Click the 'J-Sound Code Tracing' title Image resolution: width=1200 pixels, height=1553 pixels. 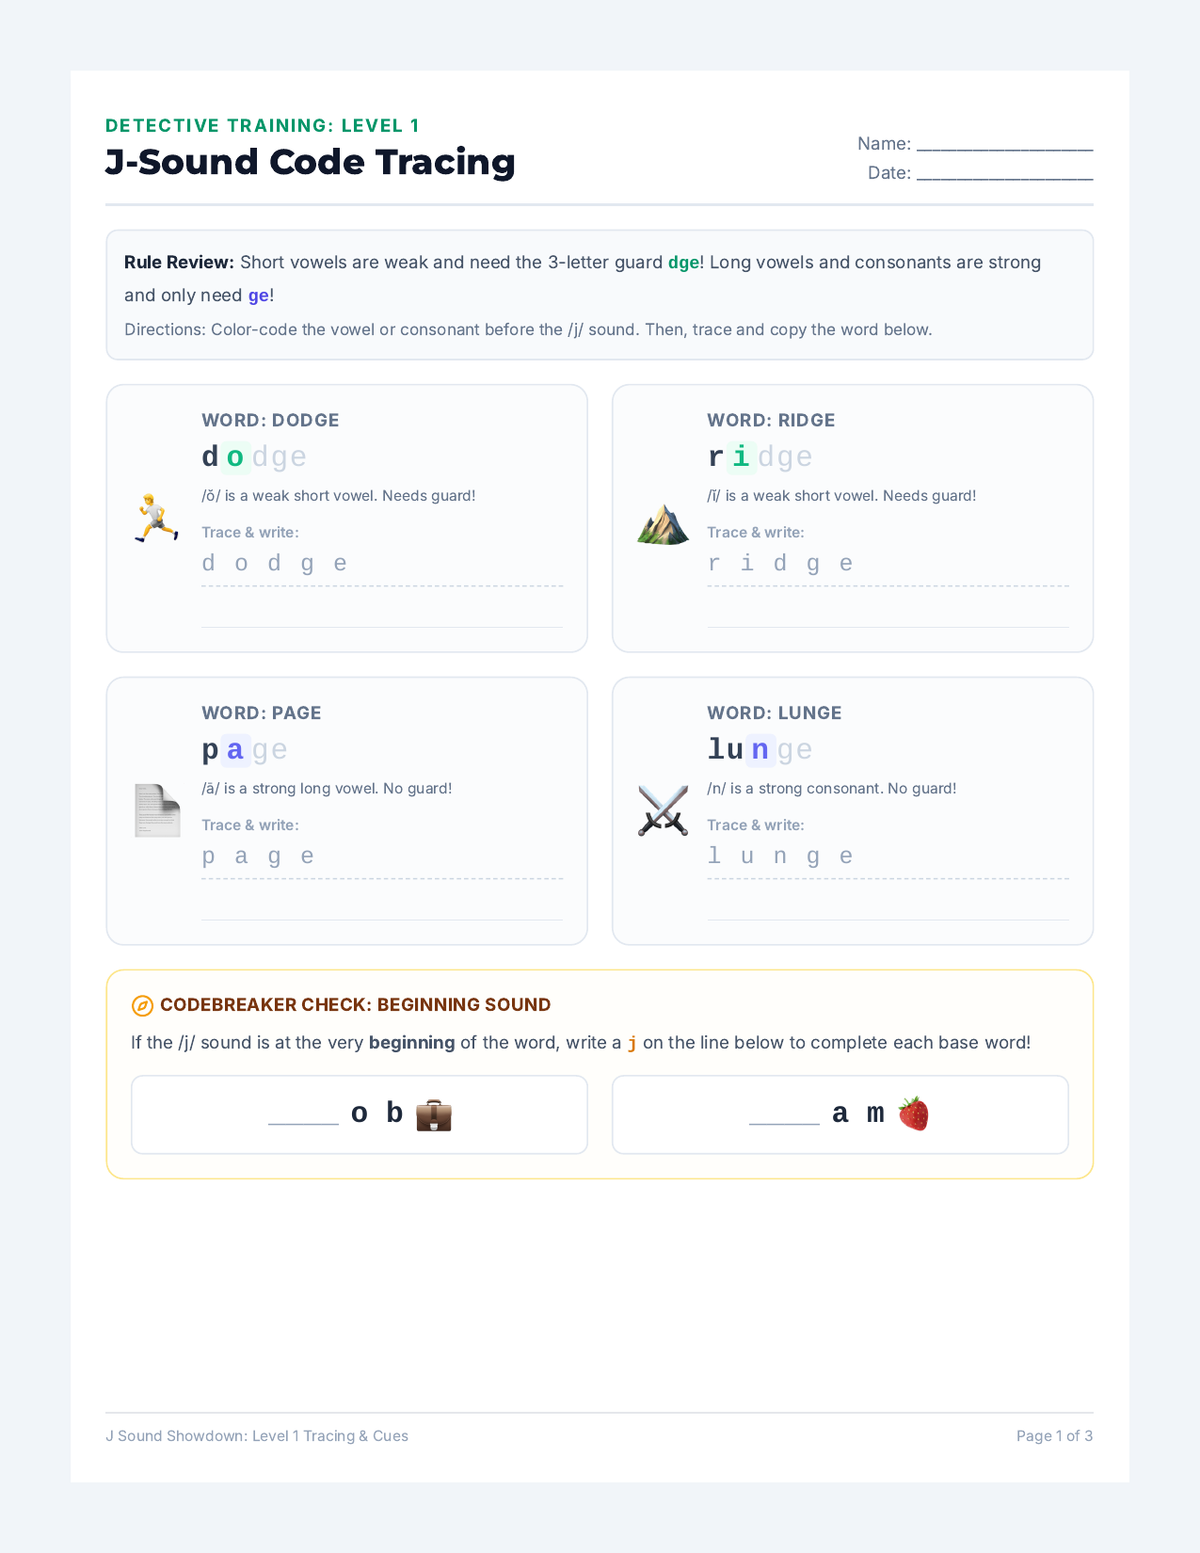pyautogui.click(x=310, y=162)
